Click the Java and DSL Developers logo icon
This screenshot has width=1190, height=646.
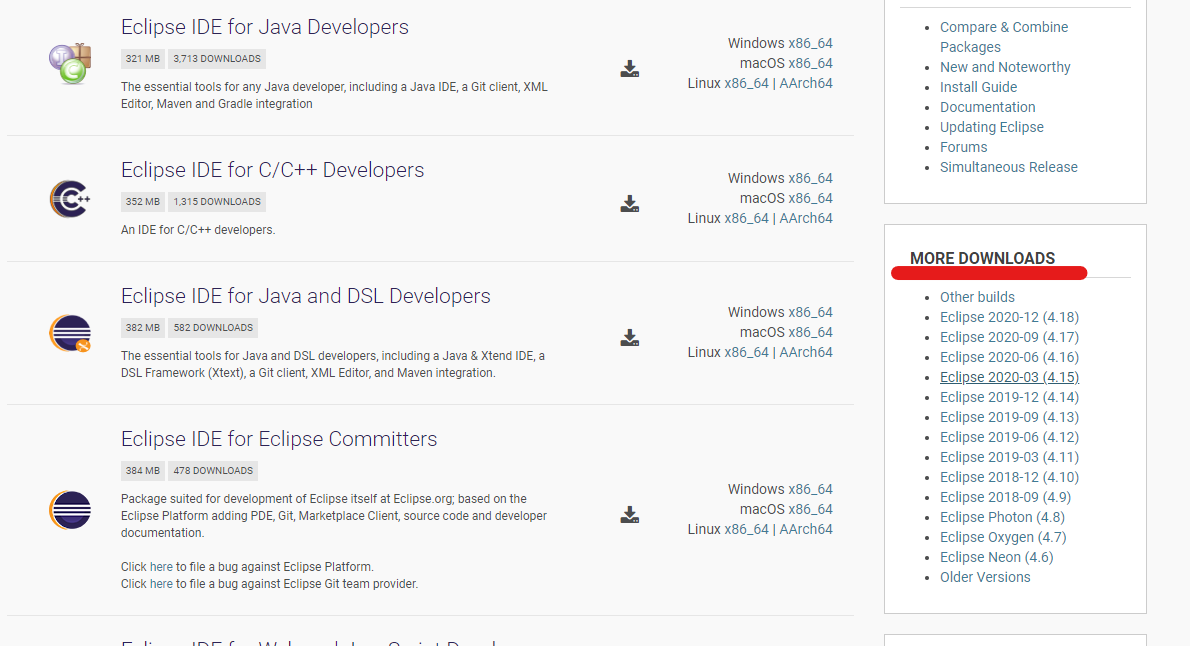coord(70,333)
